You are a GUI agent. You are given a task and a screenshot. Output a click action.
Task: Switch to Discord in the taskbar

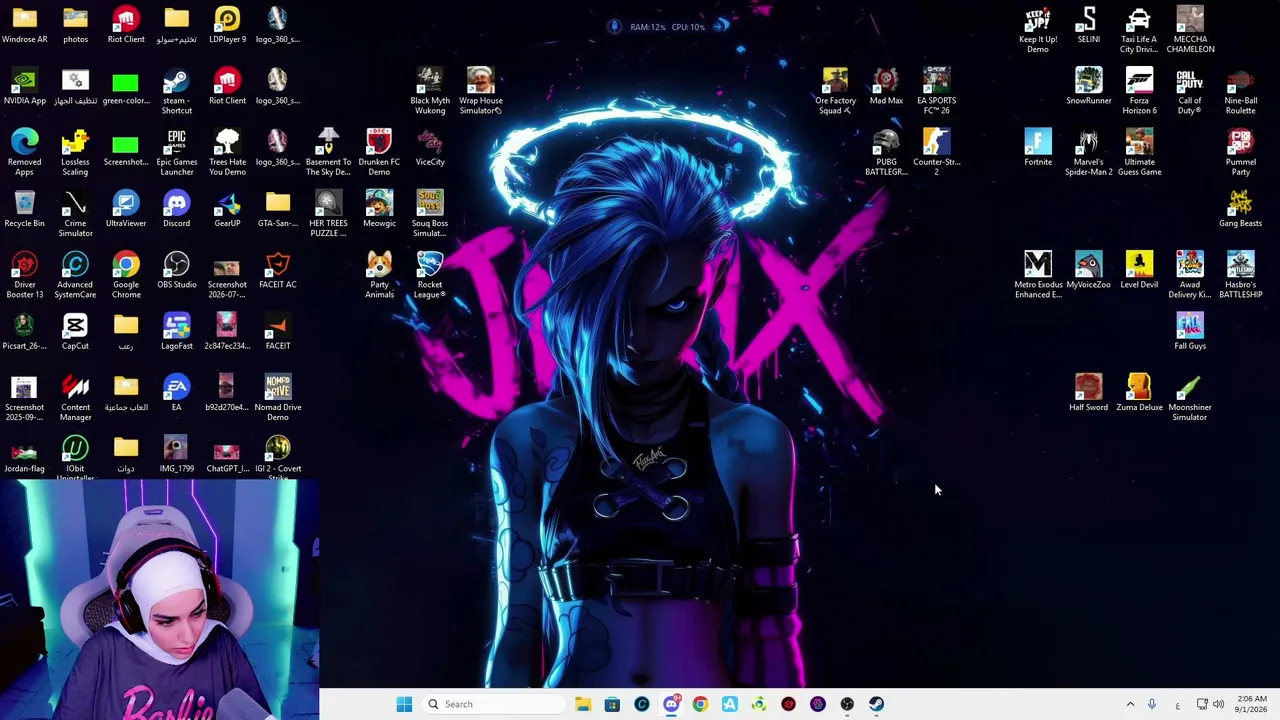click(671, 704)
